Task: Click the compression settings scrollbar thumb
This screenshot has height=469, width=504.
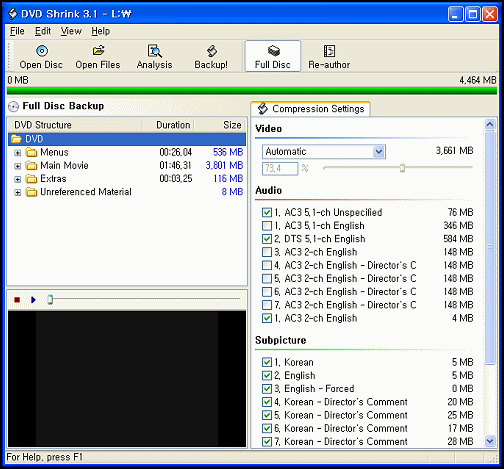Action: click(x=490, y=248)
